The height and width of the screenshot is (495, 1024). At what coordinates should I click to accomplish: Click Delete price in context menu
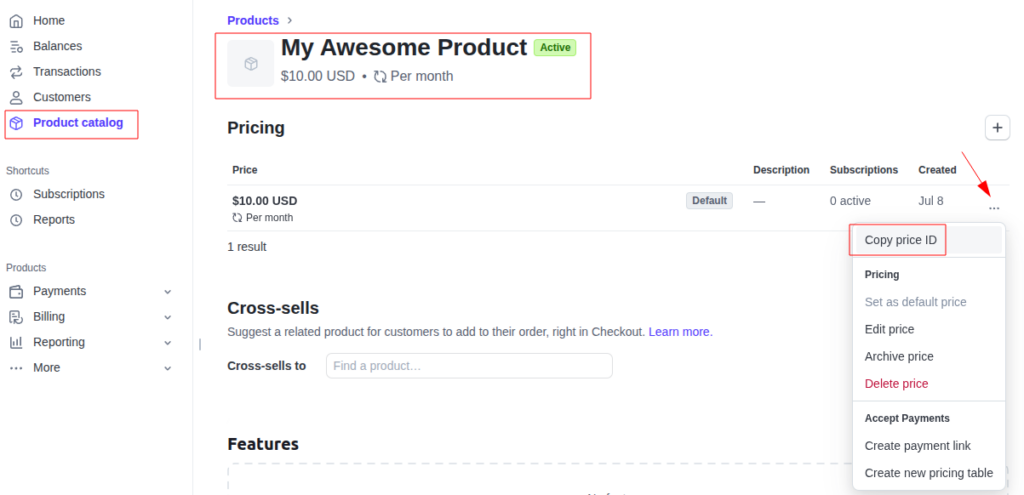(896, 383)
